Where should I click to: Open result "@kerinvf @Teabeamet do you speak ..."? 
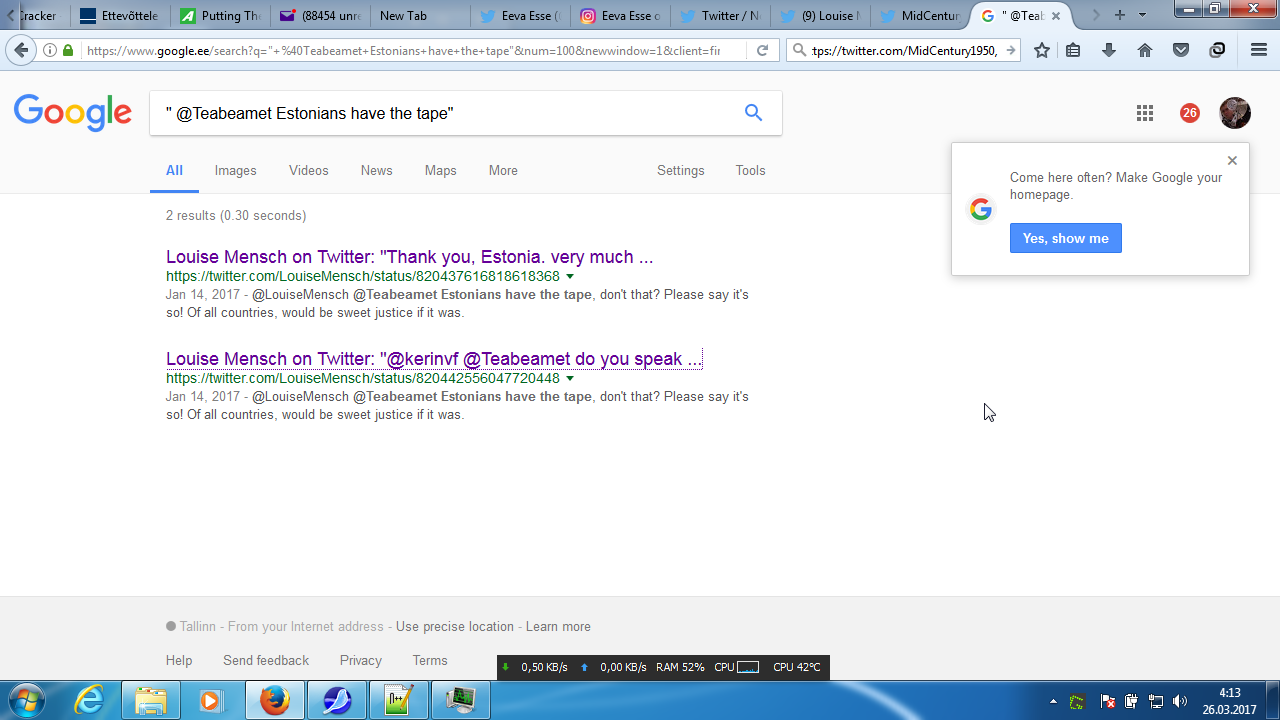(434, 359)
